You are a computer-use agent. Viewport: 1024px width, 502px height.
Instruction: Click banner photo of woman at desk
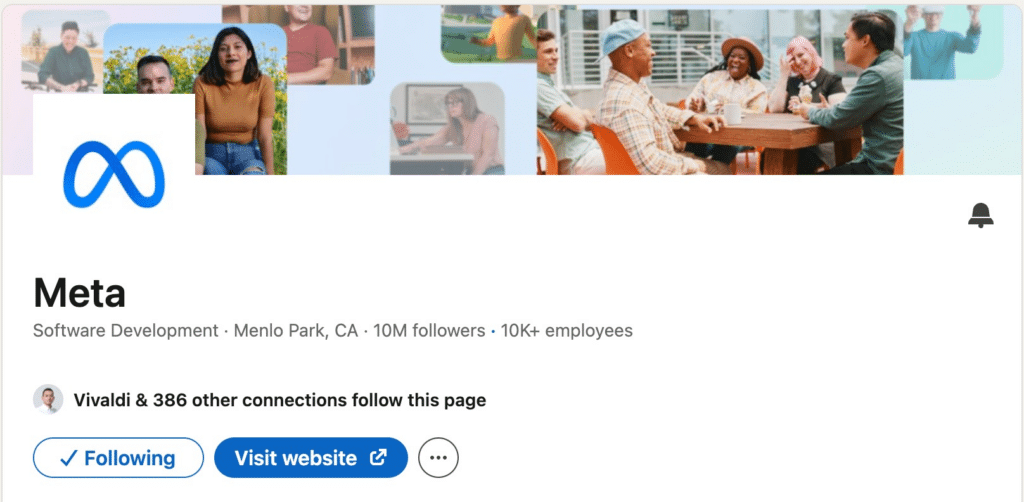point(447,129)
